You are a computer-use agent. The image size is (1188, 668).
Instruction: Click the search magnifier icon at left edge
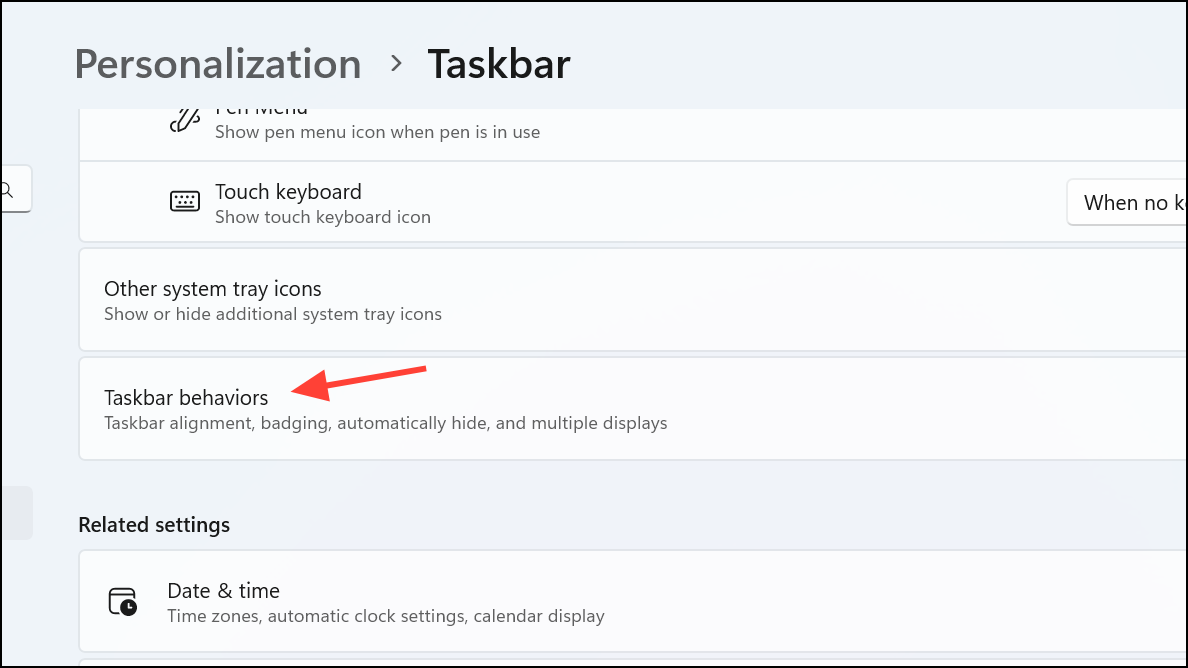pyautogui.click(x=7, y=189)
